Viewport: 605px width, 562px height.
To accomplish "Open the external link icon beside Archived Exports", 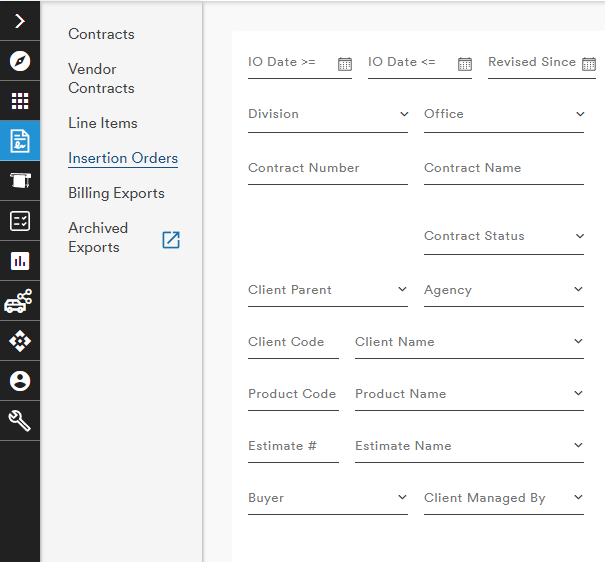I will [x=171, y=240].
